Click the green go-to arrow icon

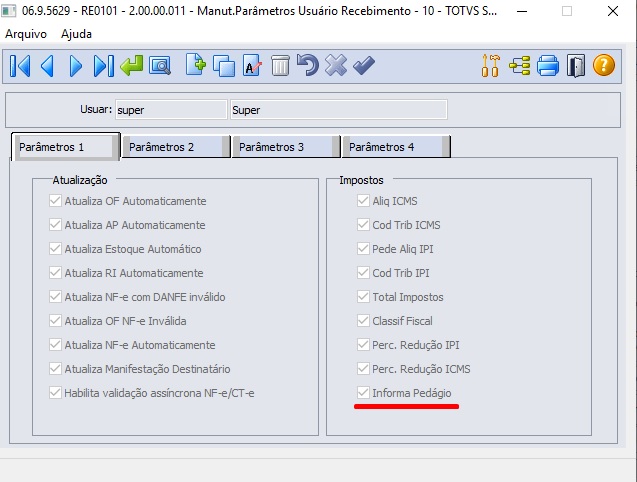[132, 65]
